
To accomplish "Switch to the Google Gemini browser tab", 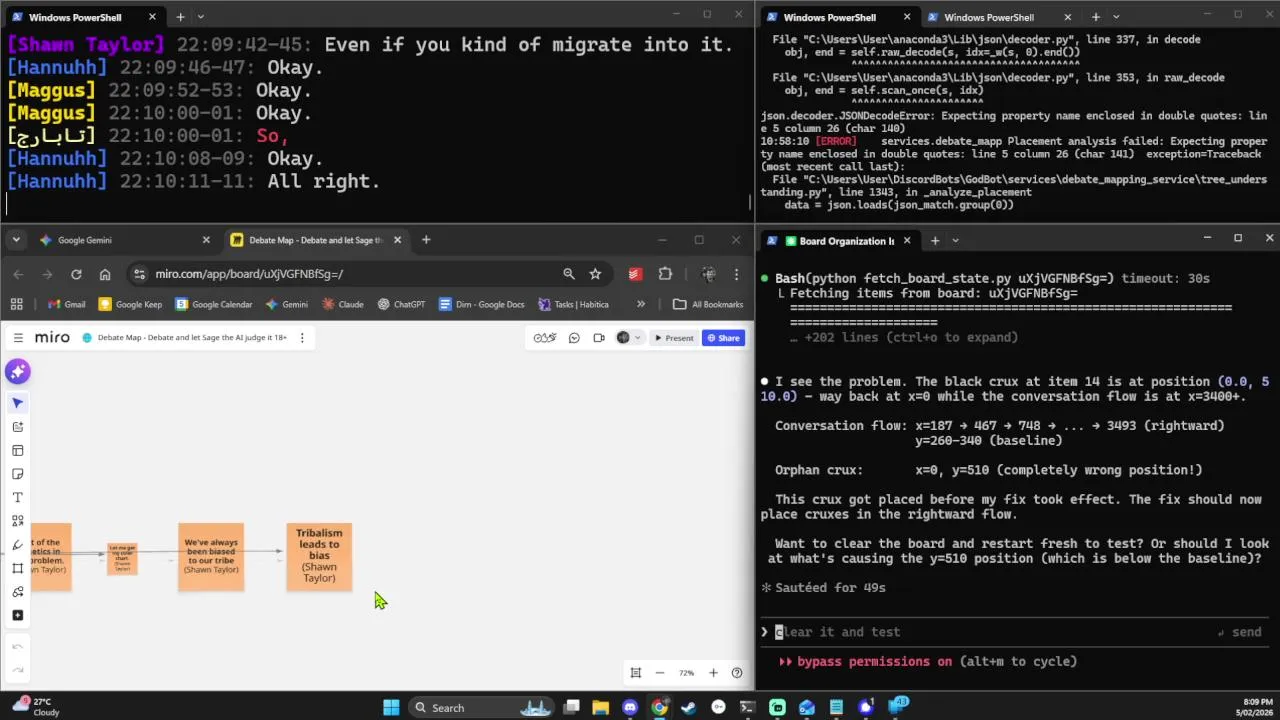I will [x=125, y=240].
